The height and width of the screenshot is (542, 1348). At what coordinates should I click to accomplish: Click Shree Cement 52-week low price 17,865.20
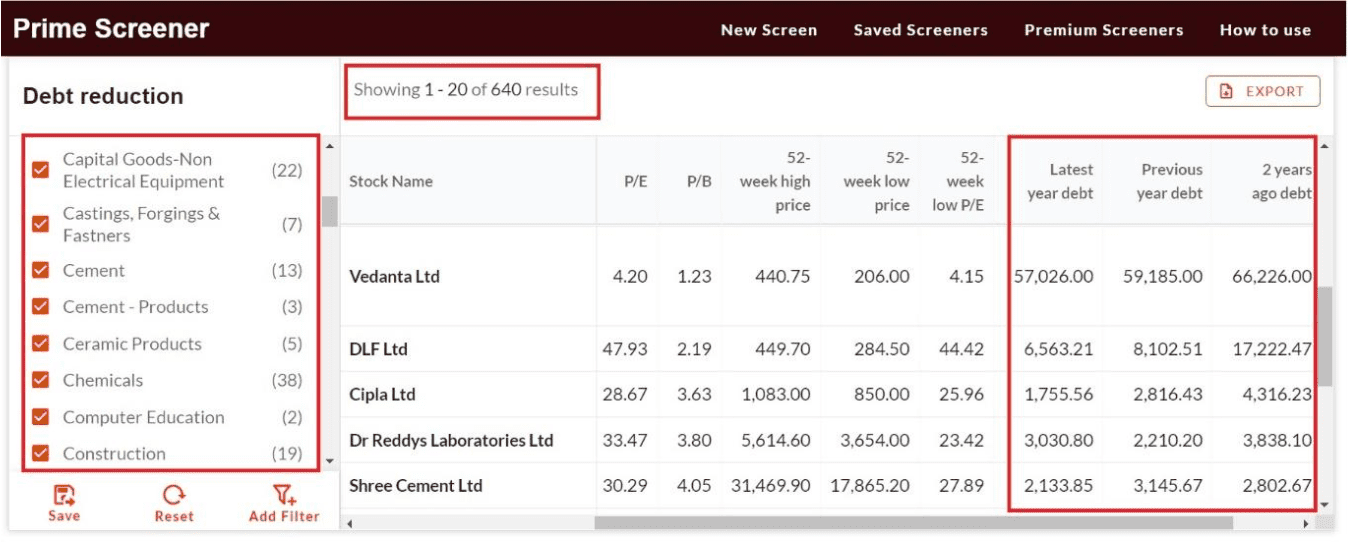pyautogui.click(x=870, y=486)
